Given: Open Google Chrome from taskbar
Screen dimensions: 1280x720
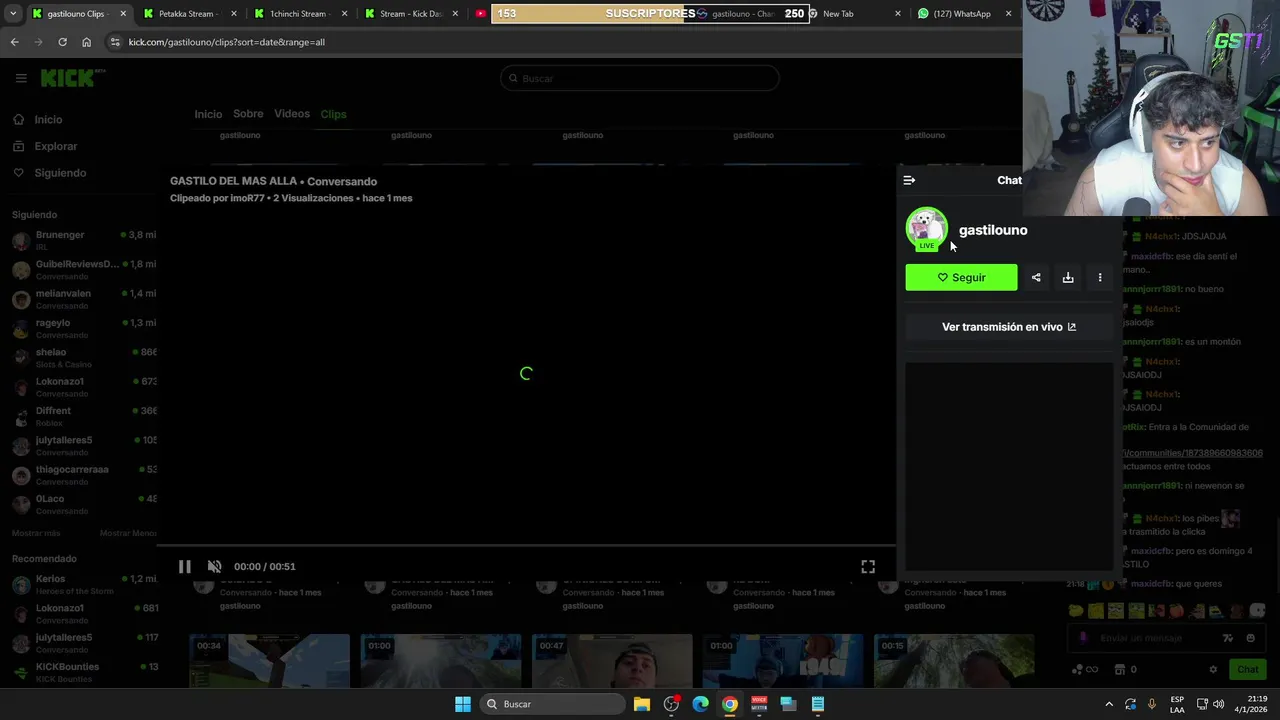Looking at the screenshot, I should click(x=730, y=704).
